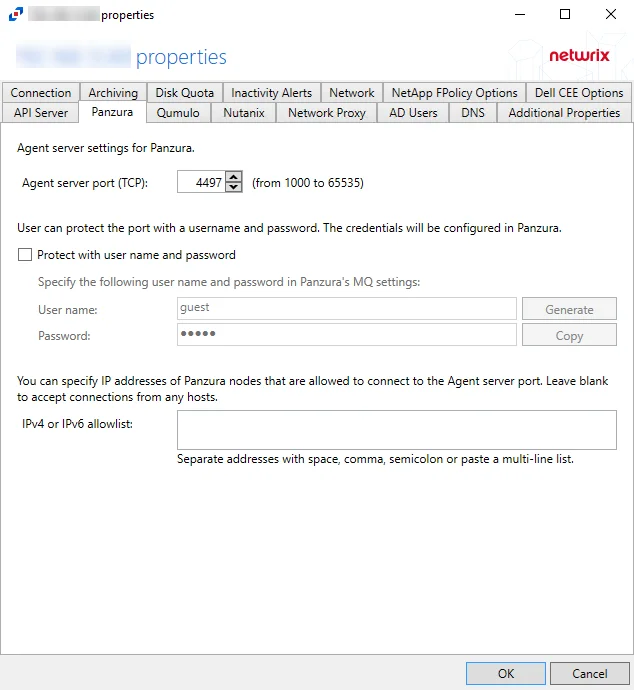Increase agent server port with up arrow
Screen dimensions: 634x690
click(234, 177)
